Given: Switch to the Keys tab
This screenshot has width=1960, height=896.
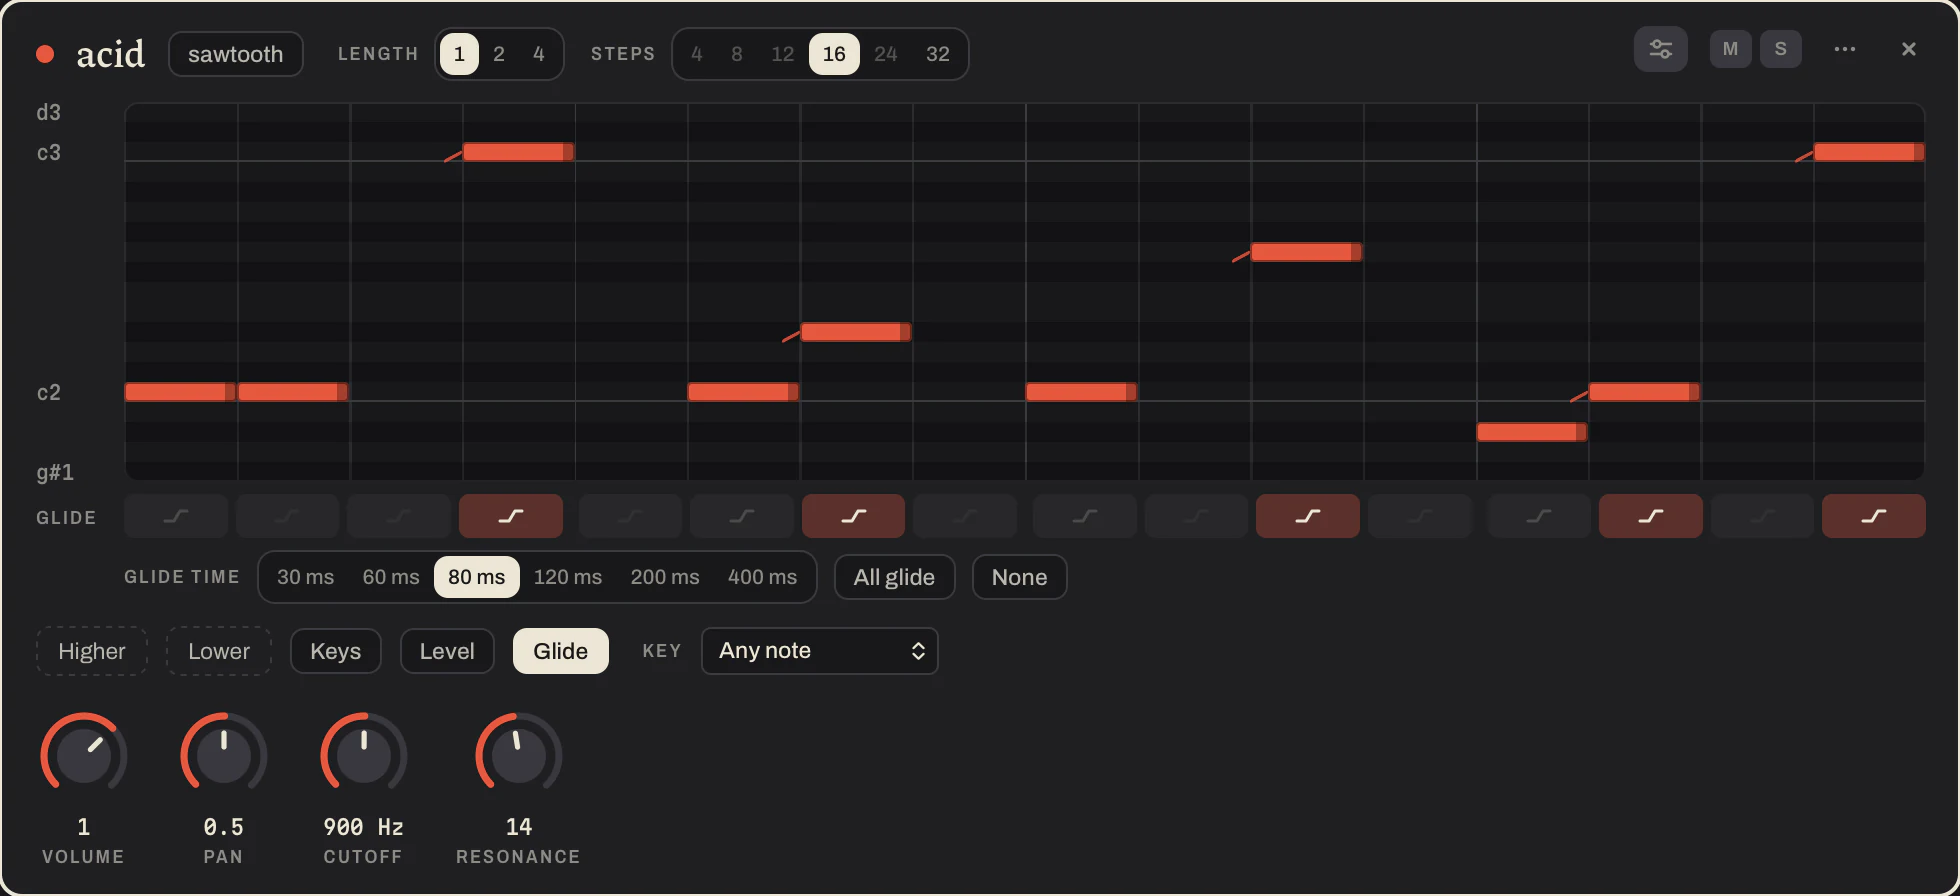Looking at the screenshot, I should point(335,651).
